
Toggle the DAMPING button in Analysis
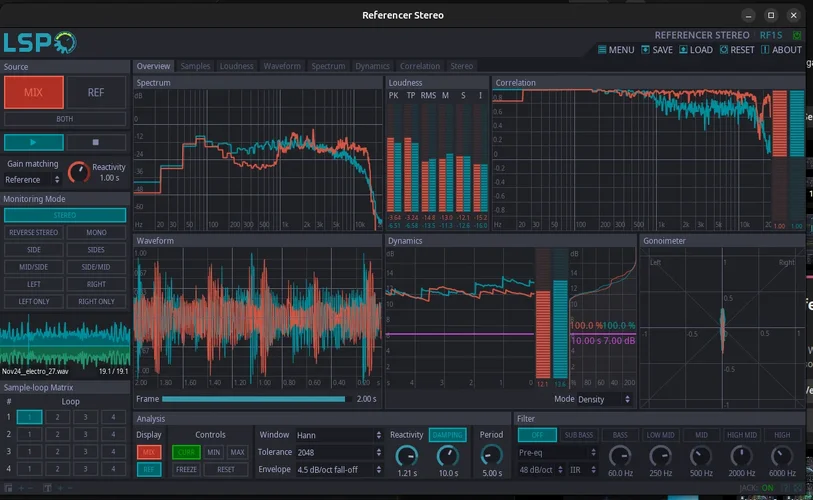click(x=447, y=435)
